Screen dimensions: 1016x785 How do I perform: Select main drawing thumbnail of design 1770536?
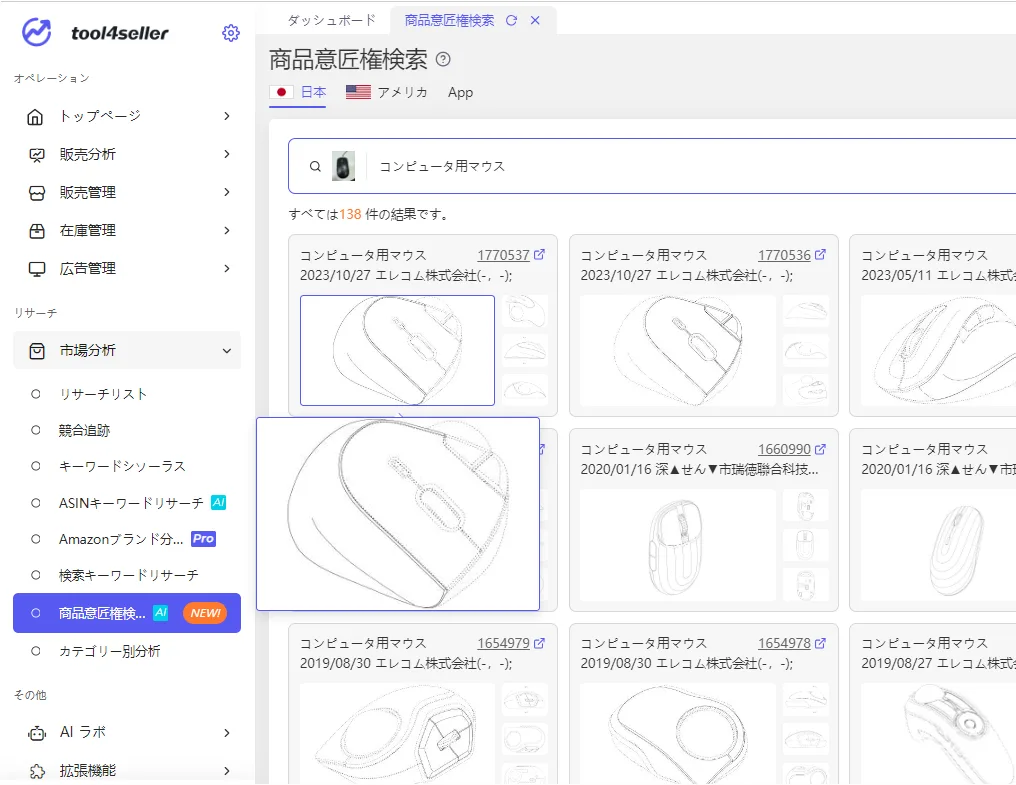point(678,351)
